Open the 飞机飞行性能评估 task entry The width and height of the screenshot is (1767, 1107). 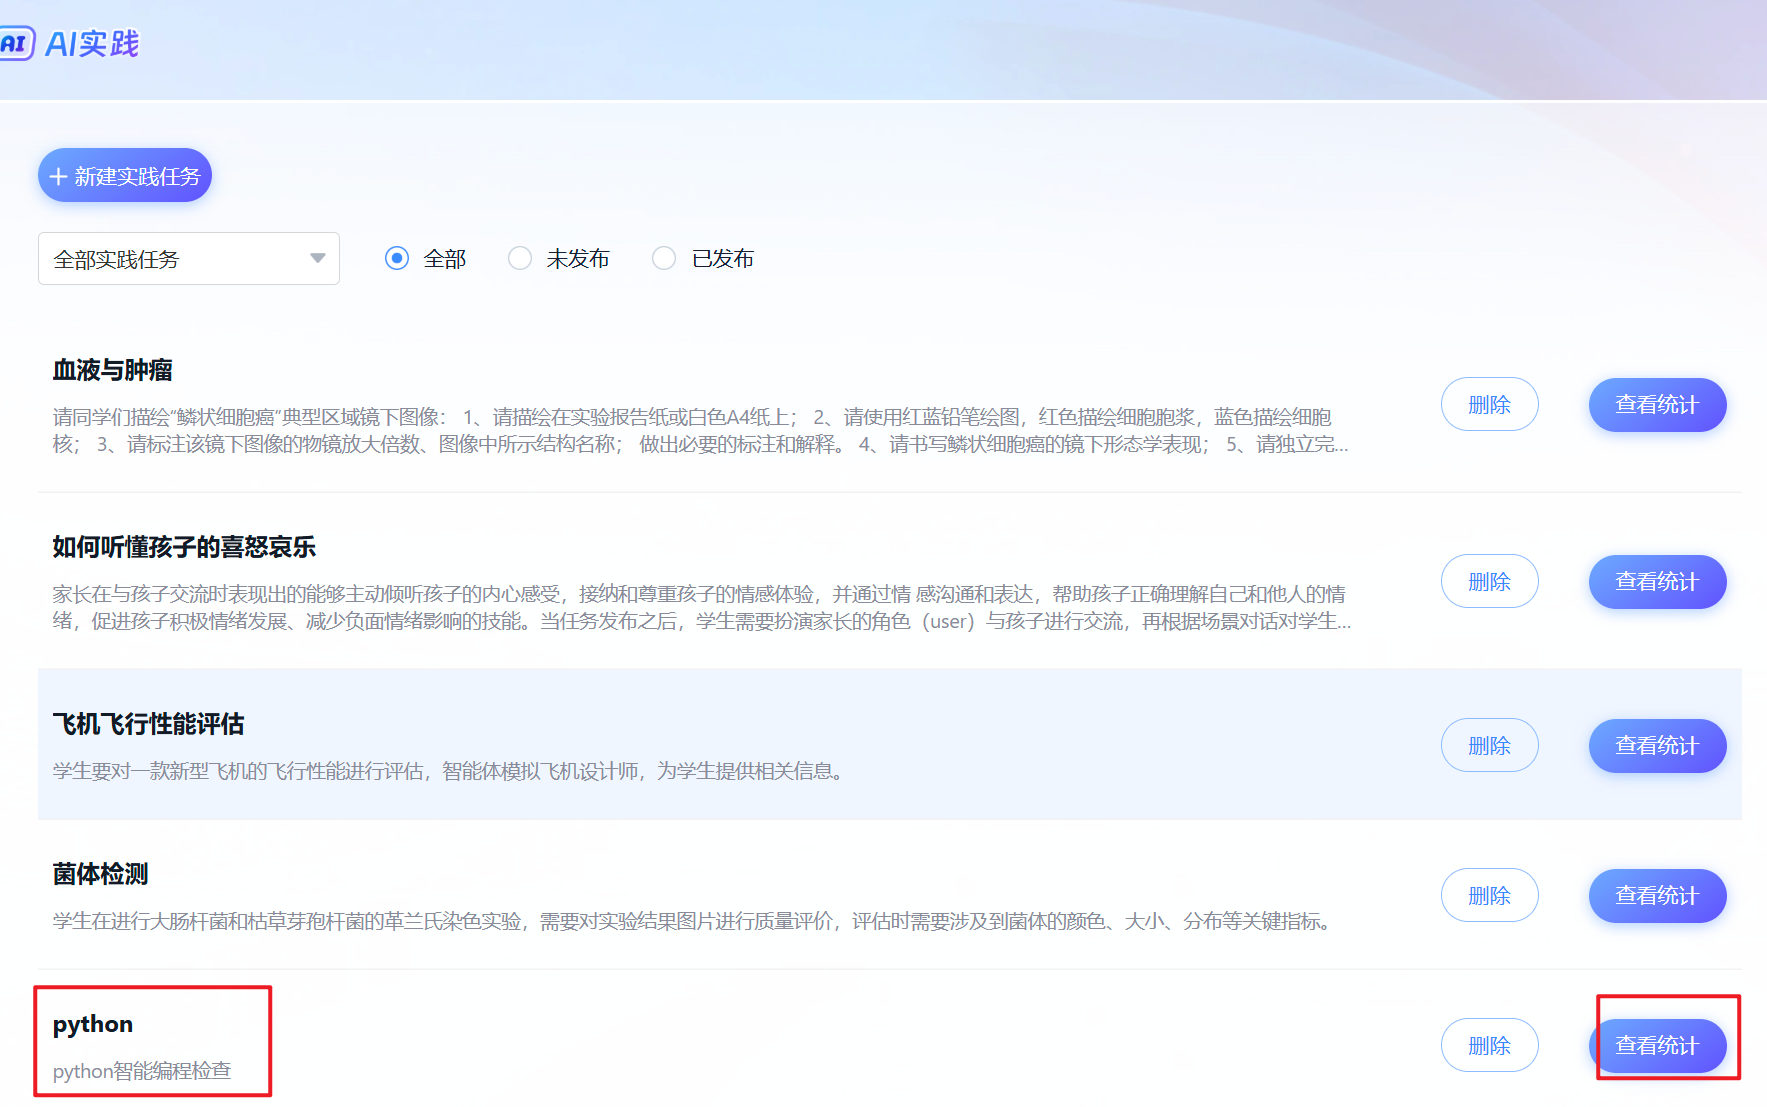149,724
